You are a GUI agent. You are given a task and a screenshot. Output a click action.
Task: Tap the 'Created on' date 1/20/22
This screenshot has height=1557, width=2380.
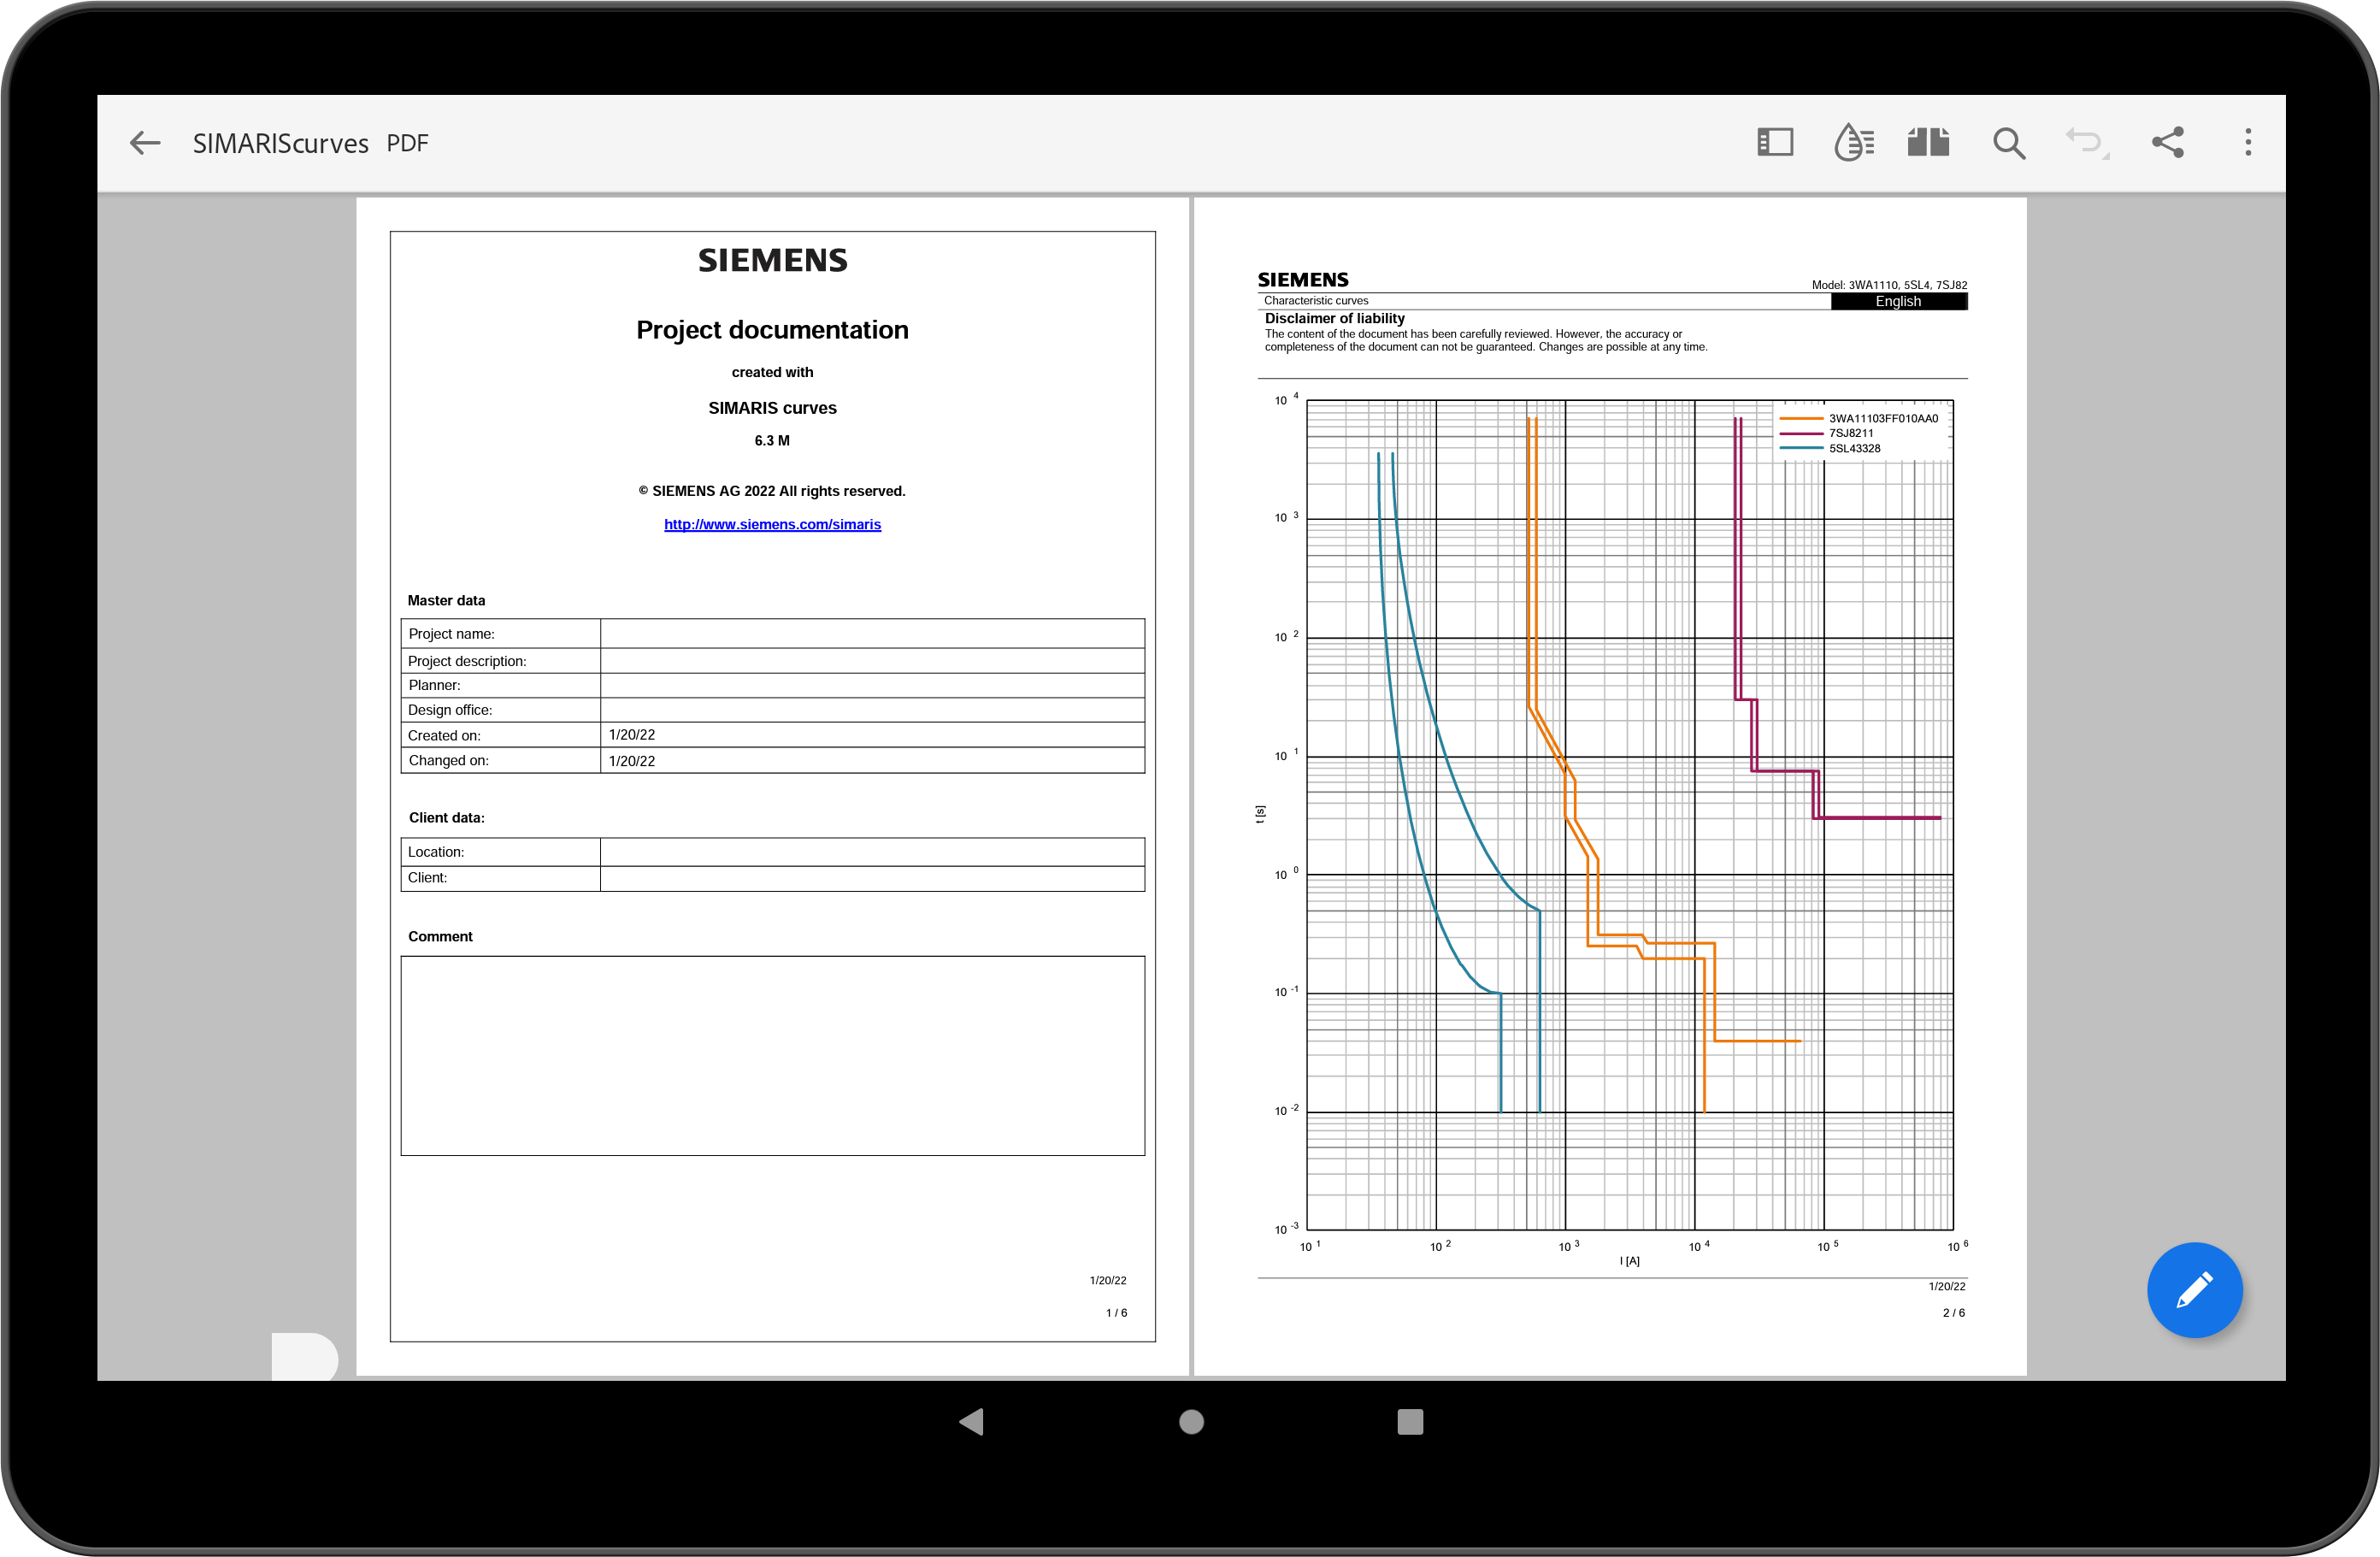point(632,735)
